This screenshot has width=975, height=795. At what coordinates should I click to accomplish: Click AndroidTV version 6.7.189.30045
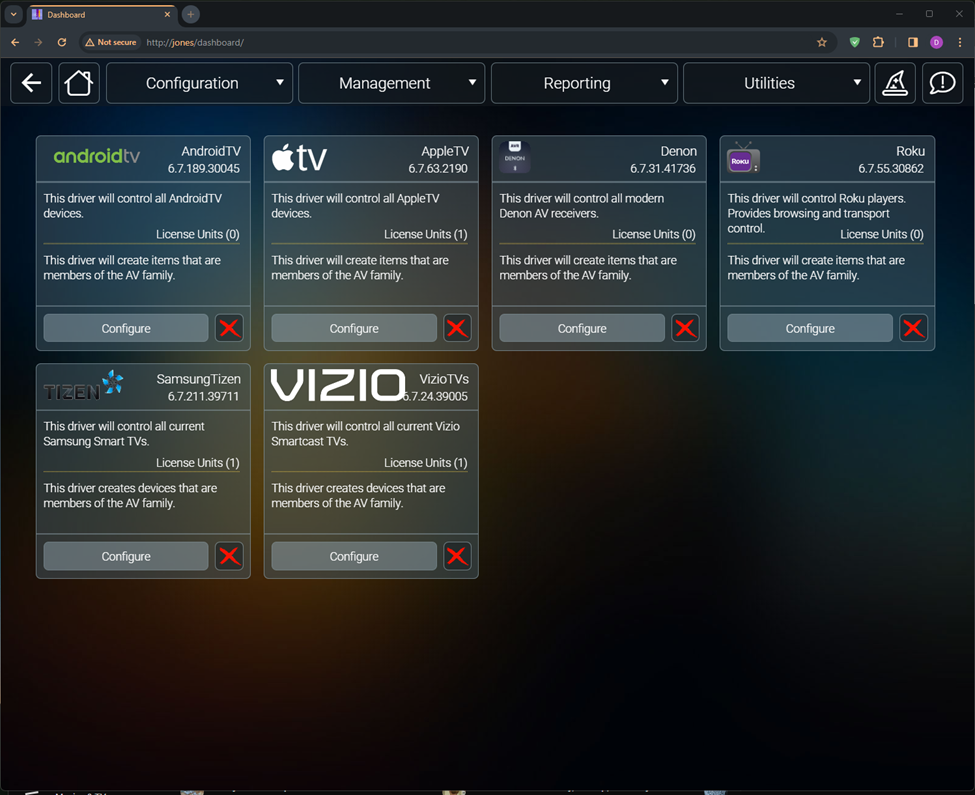click(204, 168)
